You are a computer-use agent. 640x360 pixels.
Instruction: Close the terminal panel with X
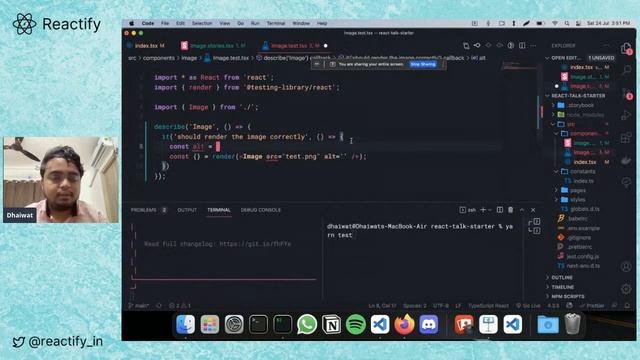[x=533, y=210]
